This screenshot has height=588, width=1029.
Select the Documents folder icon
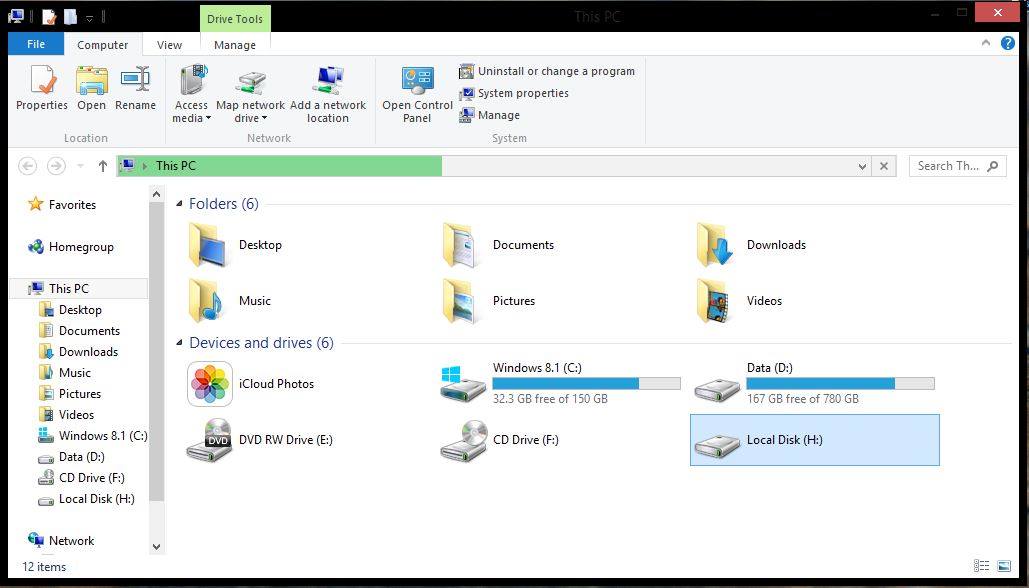click(x=461, y=245)
